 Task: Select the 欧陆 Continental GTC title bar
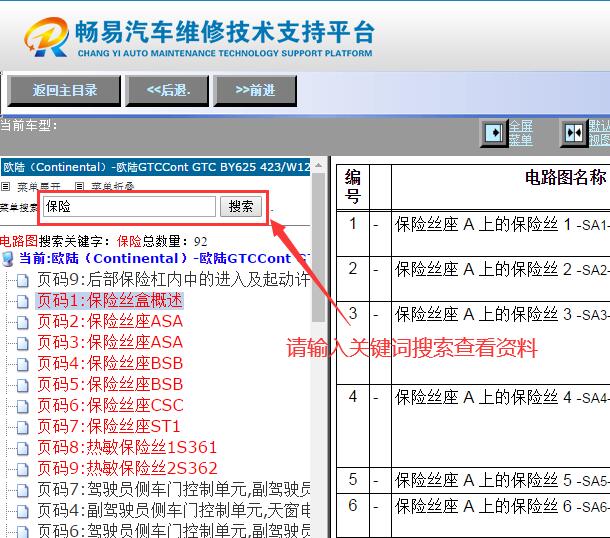pos(156,167)
